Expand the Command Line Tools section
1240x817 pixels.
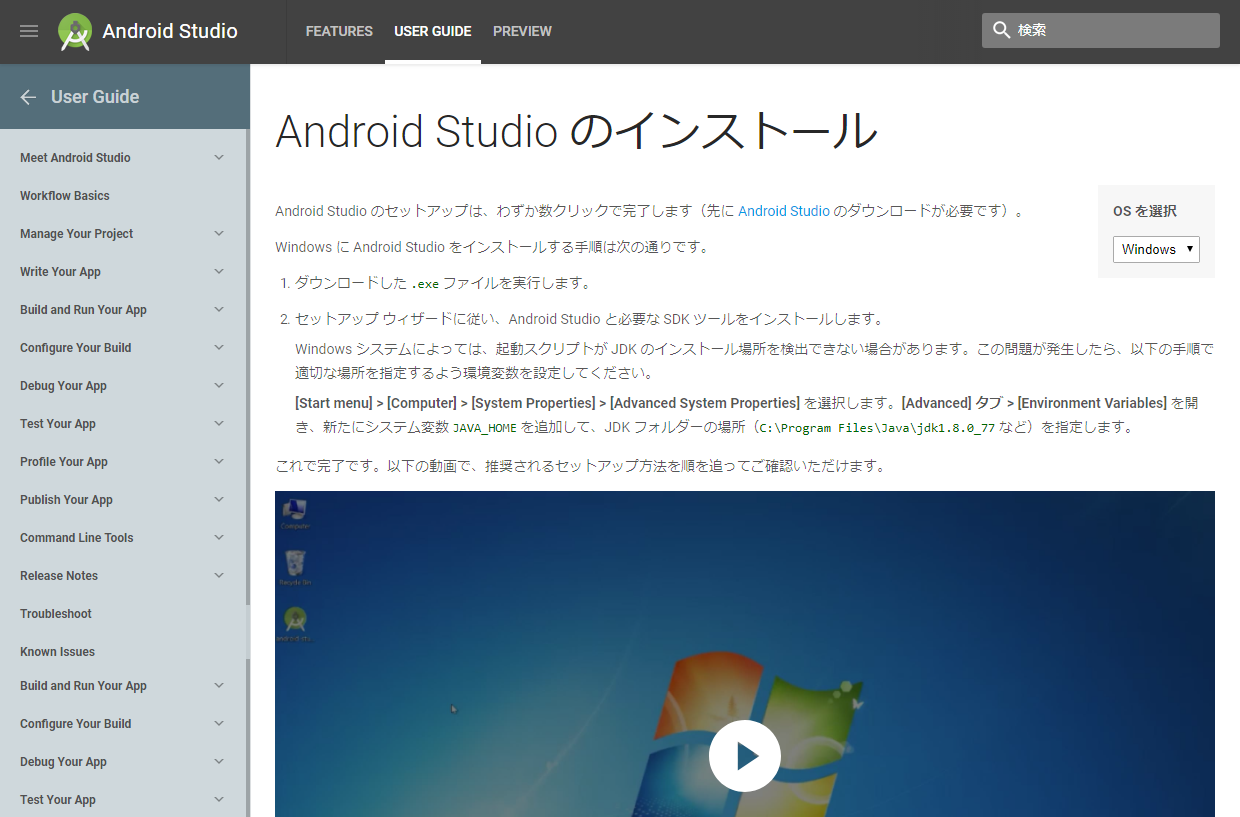219,538
